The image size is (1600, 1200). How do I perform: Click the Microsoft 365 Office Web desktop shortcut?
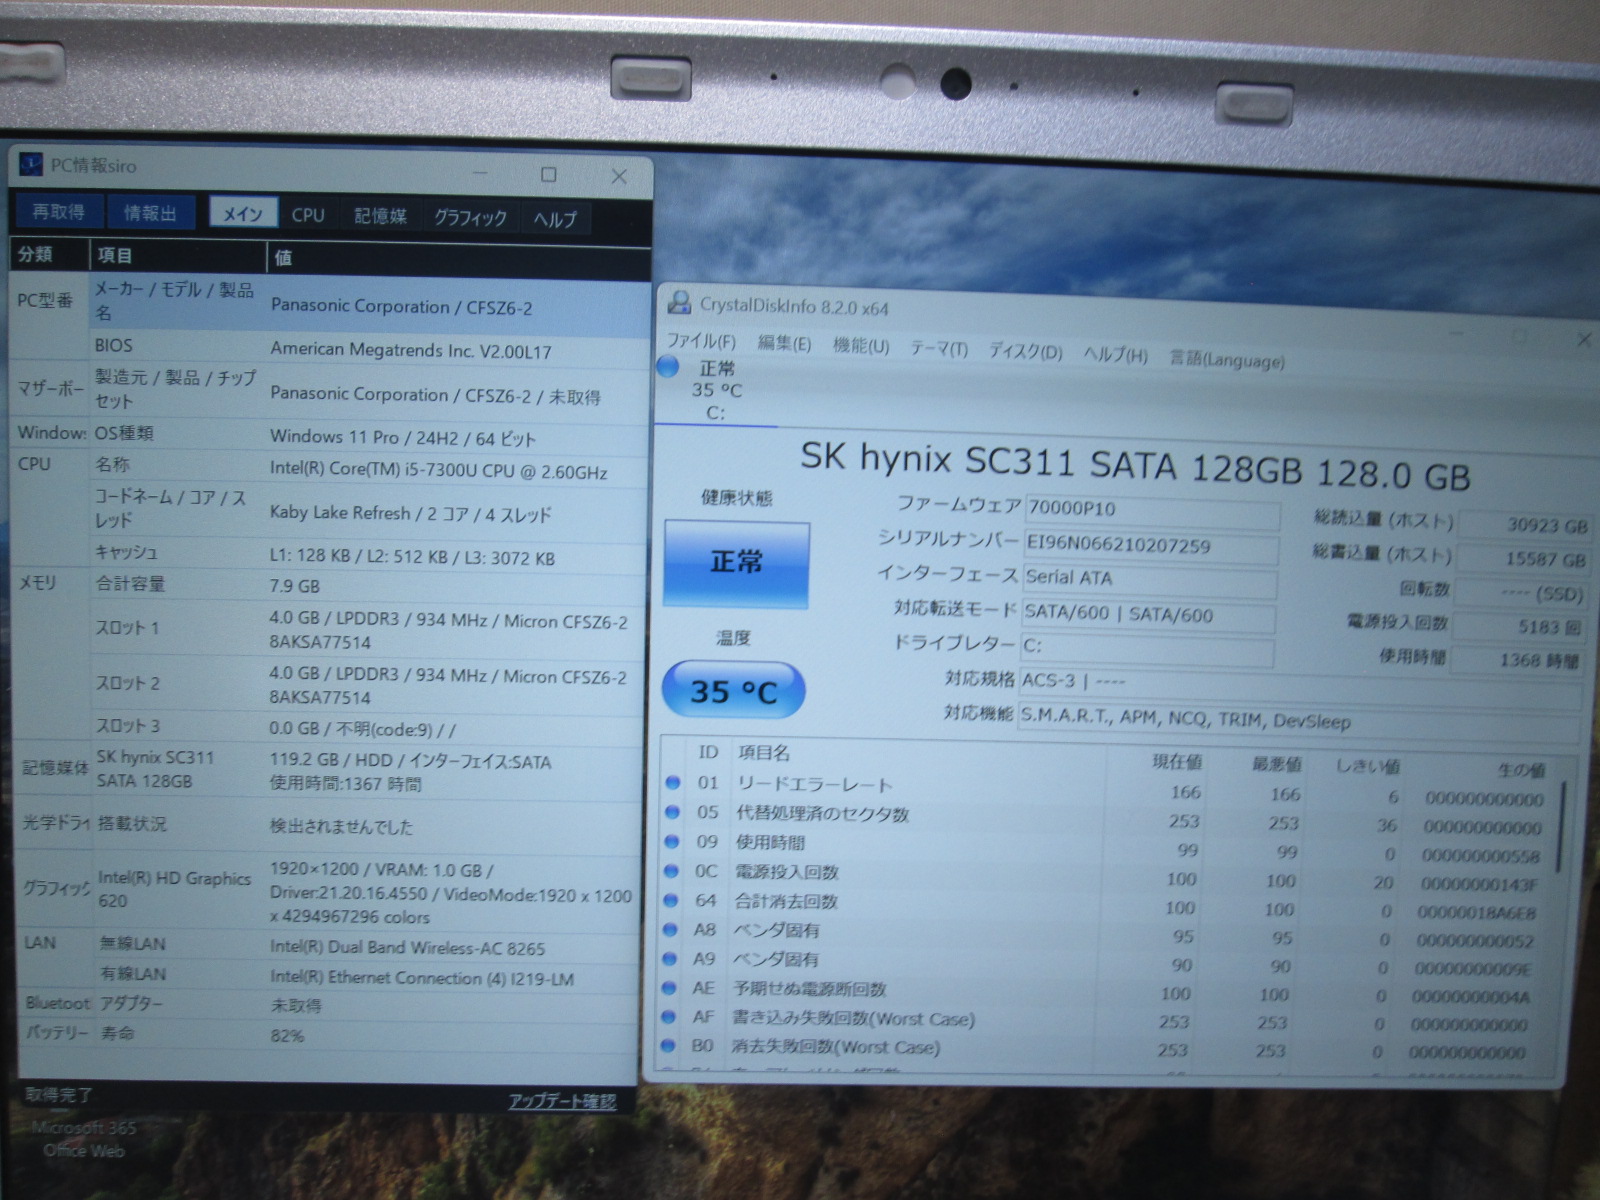[x=83, y=1139]
